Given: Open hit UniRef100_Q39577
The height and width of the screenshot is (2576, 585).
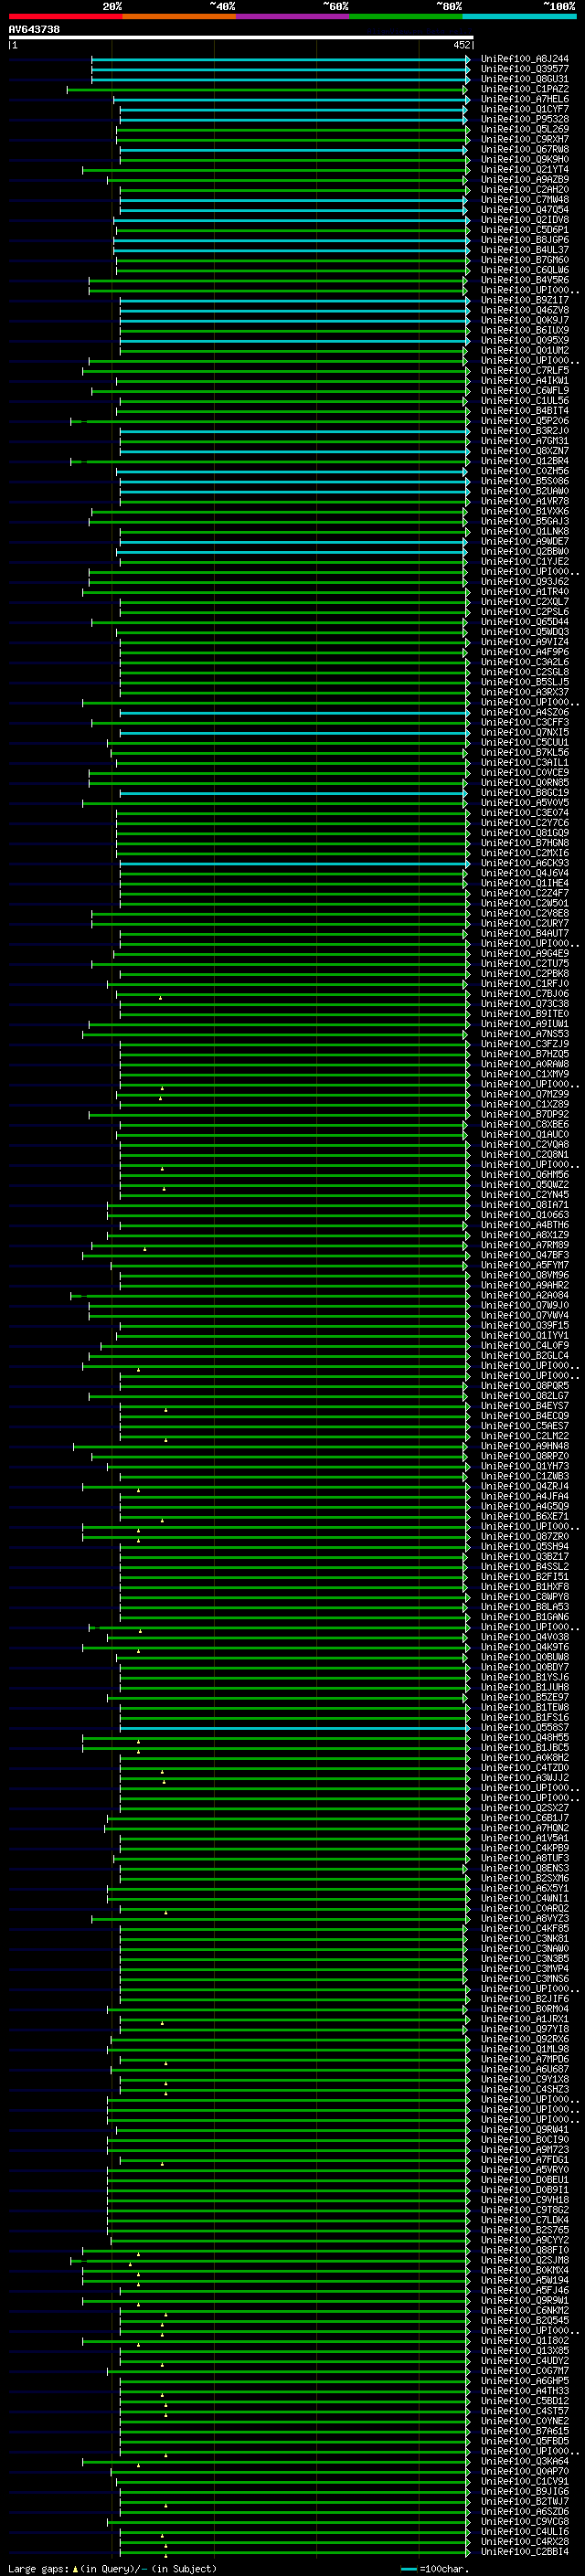Looking at the screenshot, I should click(525, 69).
